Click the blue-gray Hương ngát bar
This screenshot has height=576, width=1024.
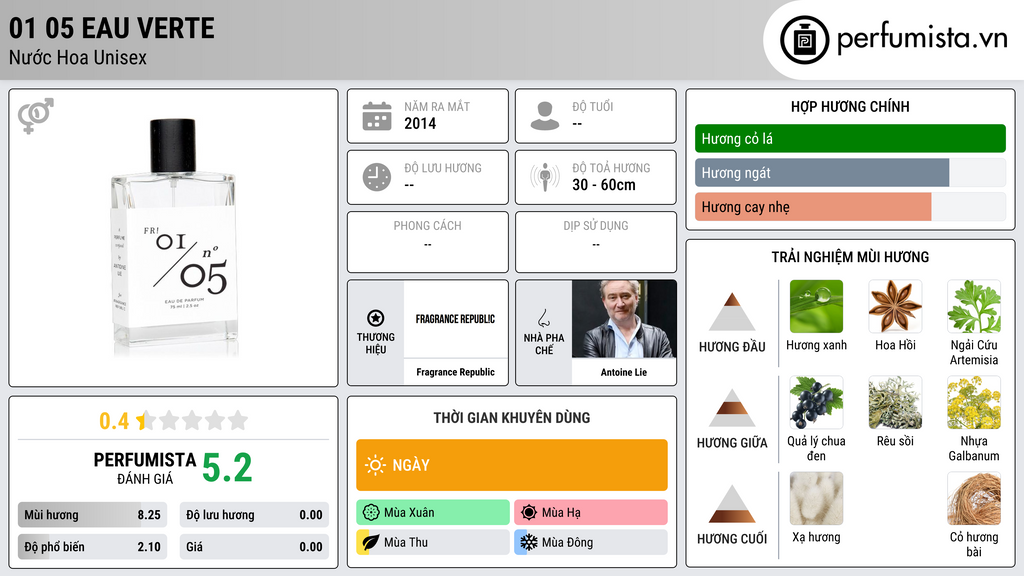[850, 173]
